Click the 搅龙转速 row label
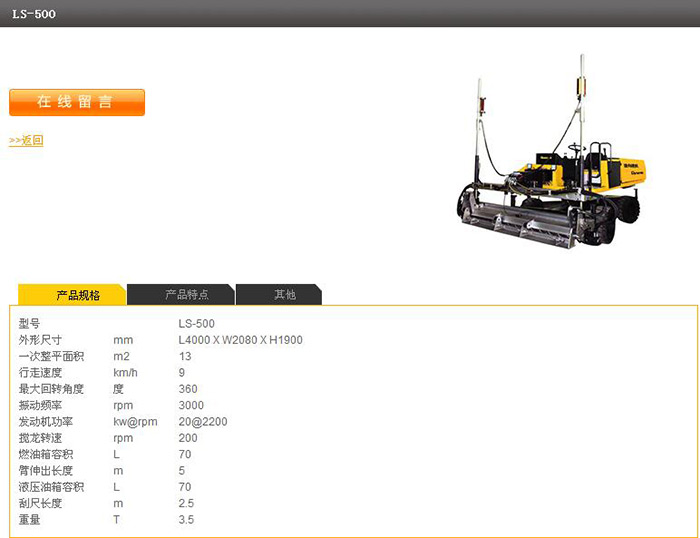This screenshot has height=538, width=700. click(x=40, y=438)
